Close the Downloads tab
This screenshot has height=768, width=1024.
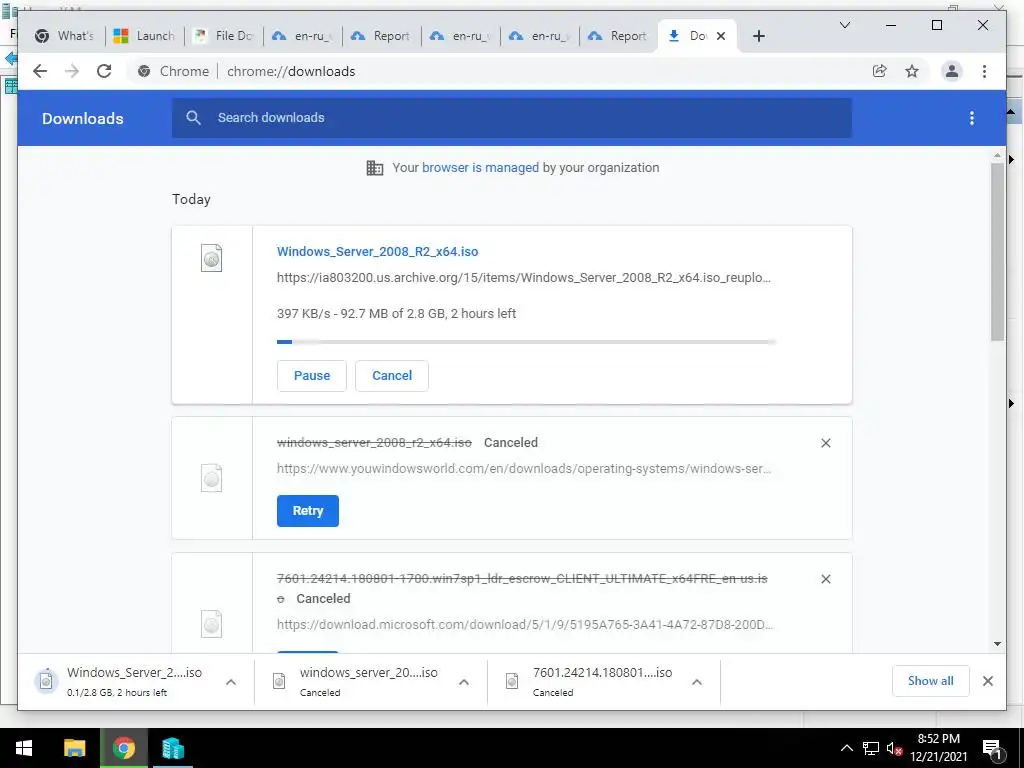pos(721,36)
